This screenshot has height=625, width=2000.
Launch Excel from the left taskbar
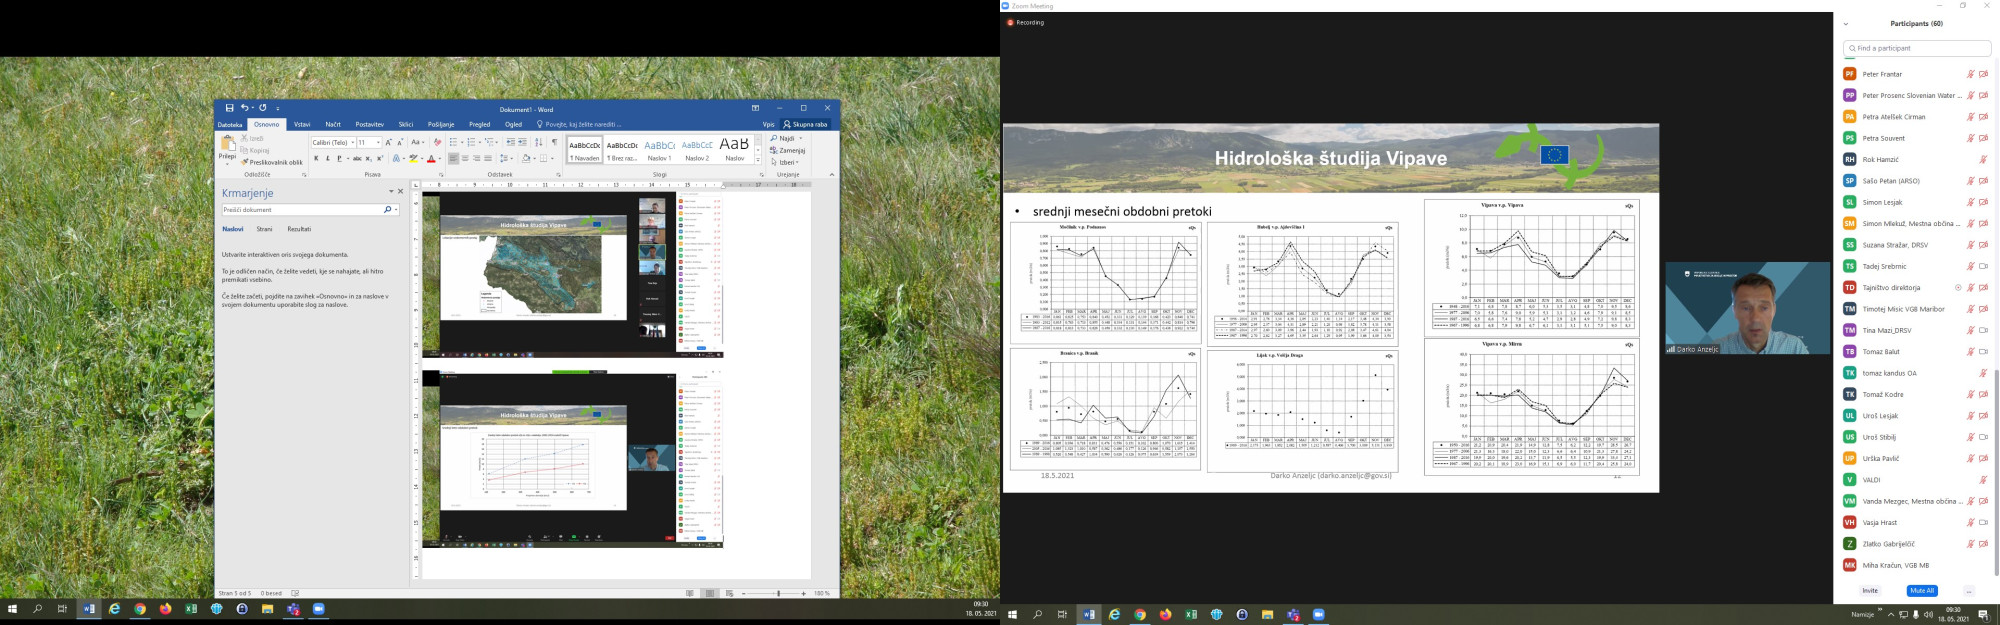[x=191, y=609]
